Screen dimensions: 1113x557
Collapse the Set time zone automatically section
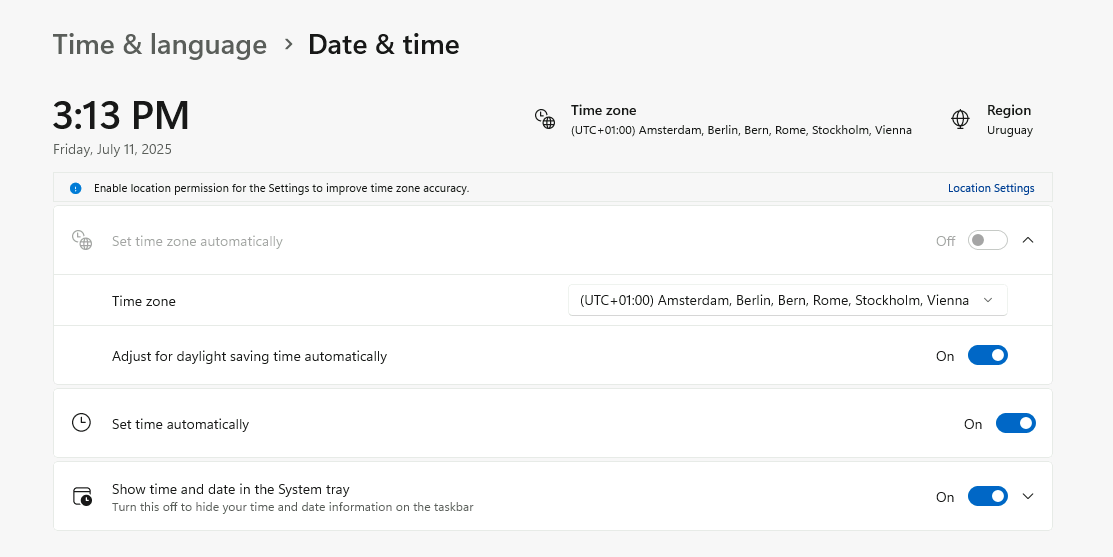pyautogui.click(x=1028, y=241)
